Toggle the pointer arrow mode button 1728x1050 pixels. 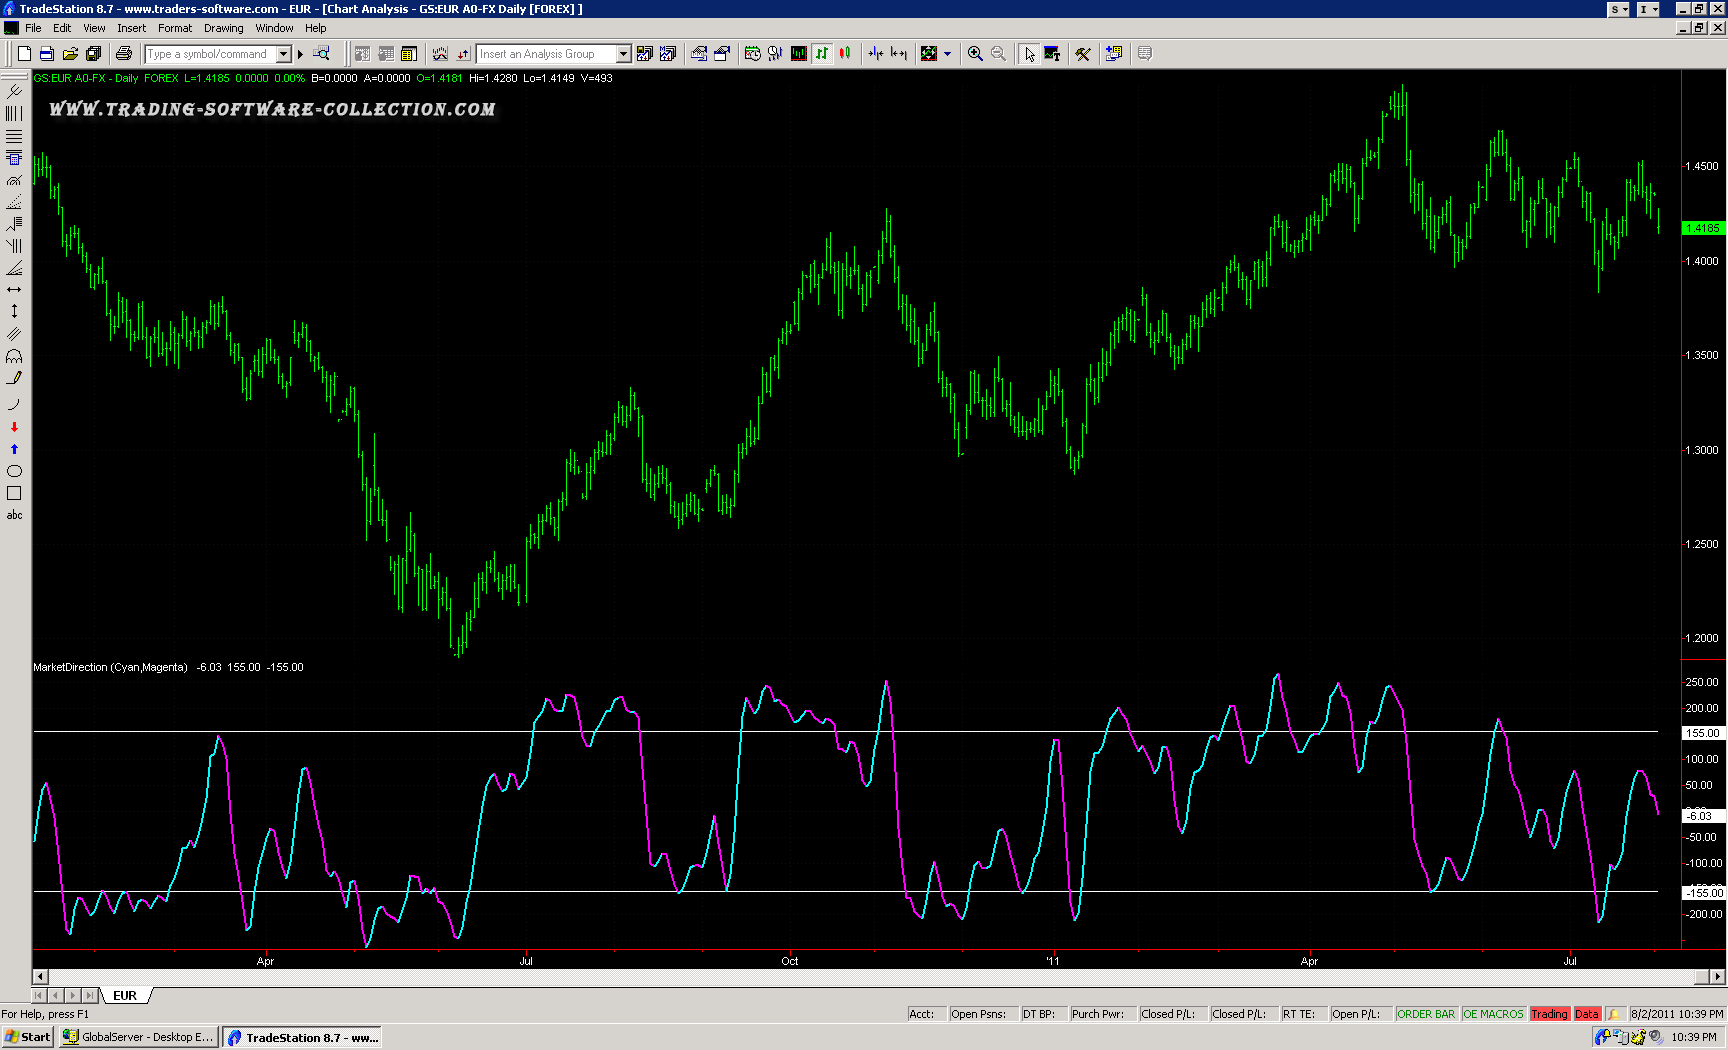pos(1029,54)
